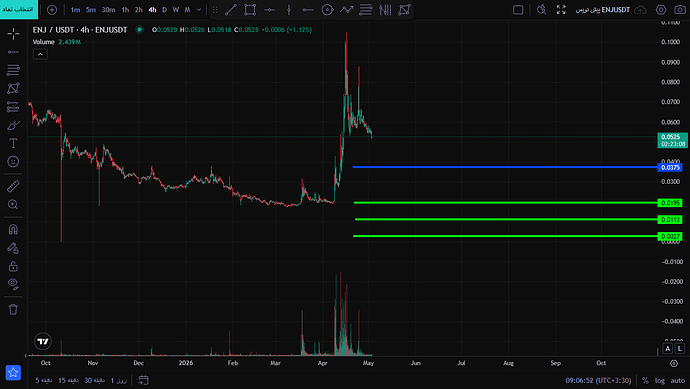Set the 5-minute range shortcut

pos(44,380)
